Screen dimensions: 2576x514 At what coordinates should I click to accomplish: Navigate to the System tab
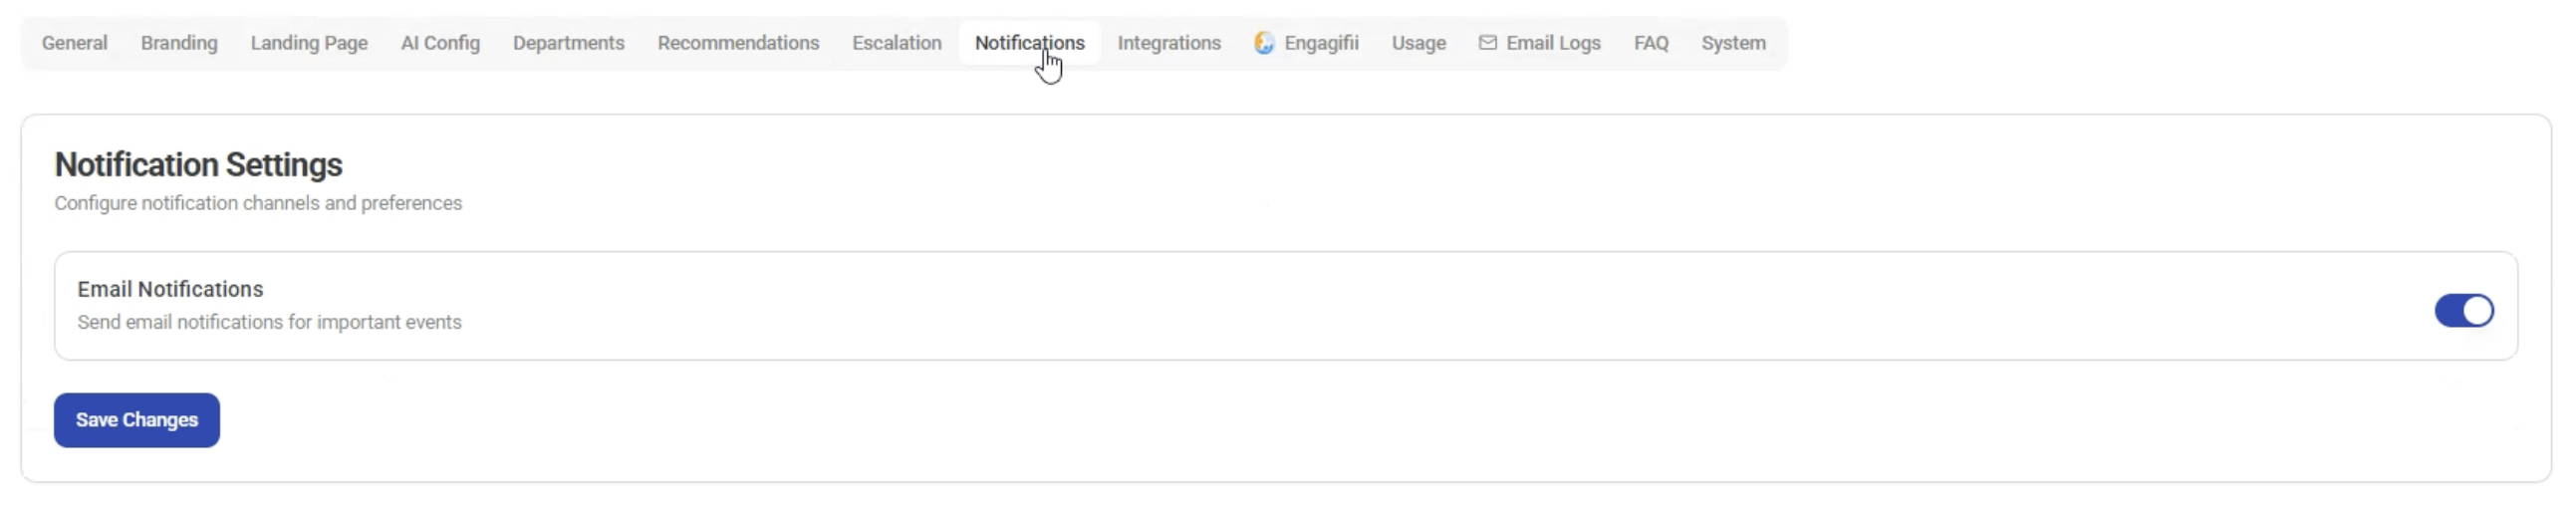click(x=1733, y=43)
